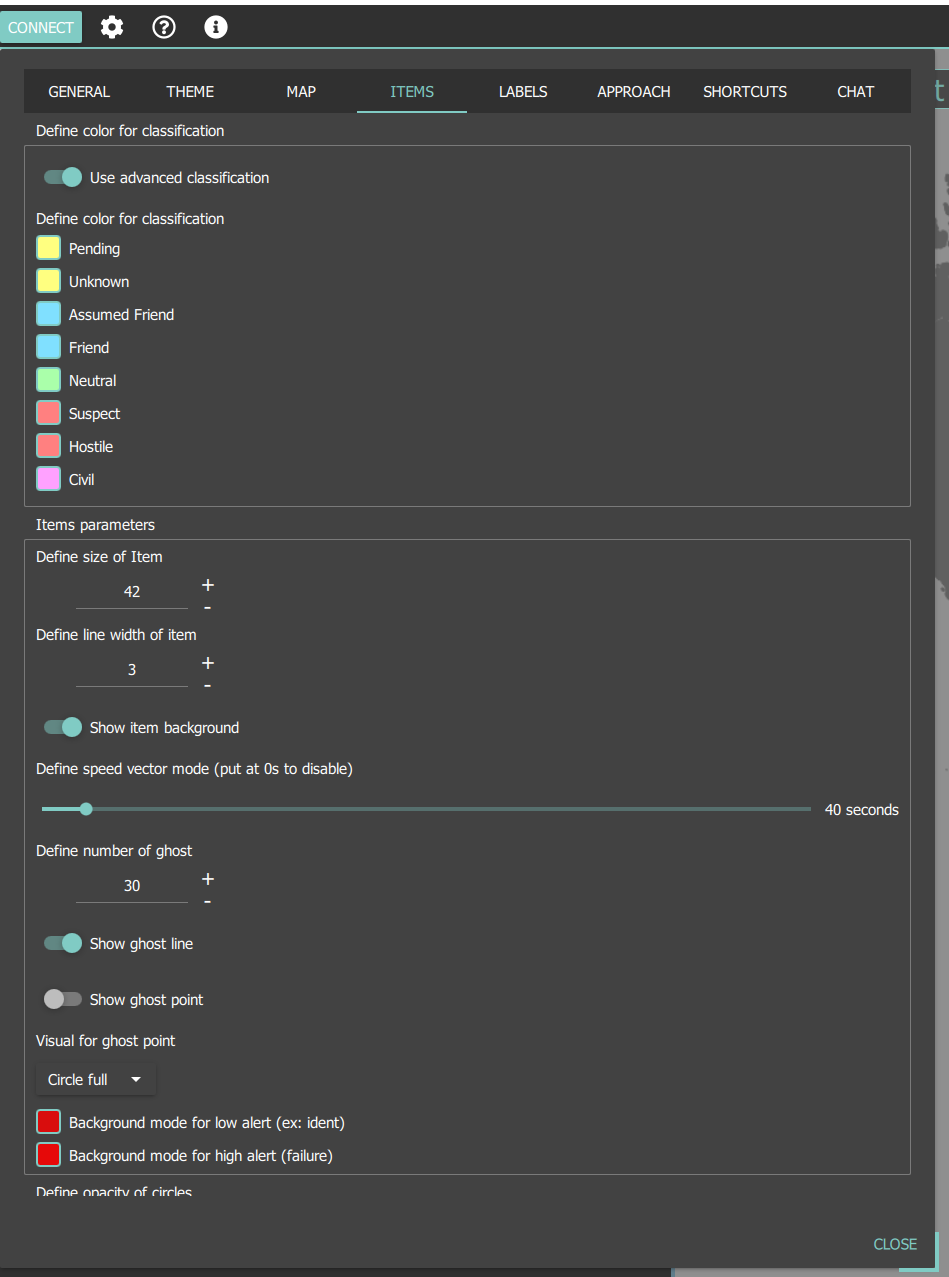Edit the Hostile color swatch
The width and height of the screenshot is (949, 1277).
point(48,446)
